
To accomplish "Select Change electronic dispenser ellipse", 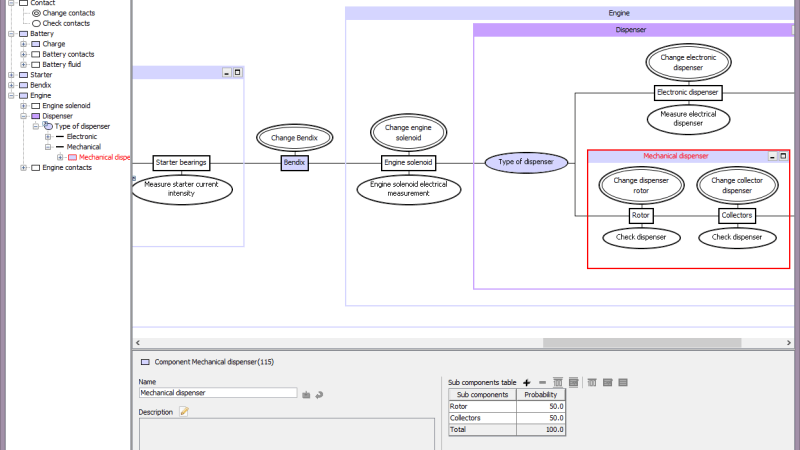I will 688,62.
